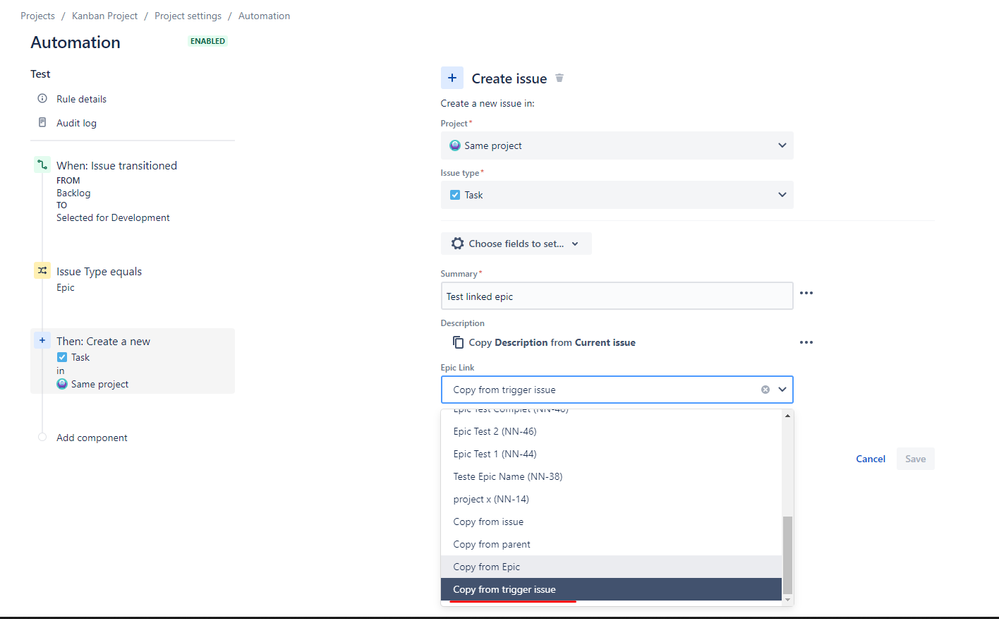Open the three-dot menu beside the Description field
This screenshot has height=619, width=999.
click(x=806, y=342)
